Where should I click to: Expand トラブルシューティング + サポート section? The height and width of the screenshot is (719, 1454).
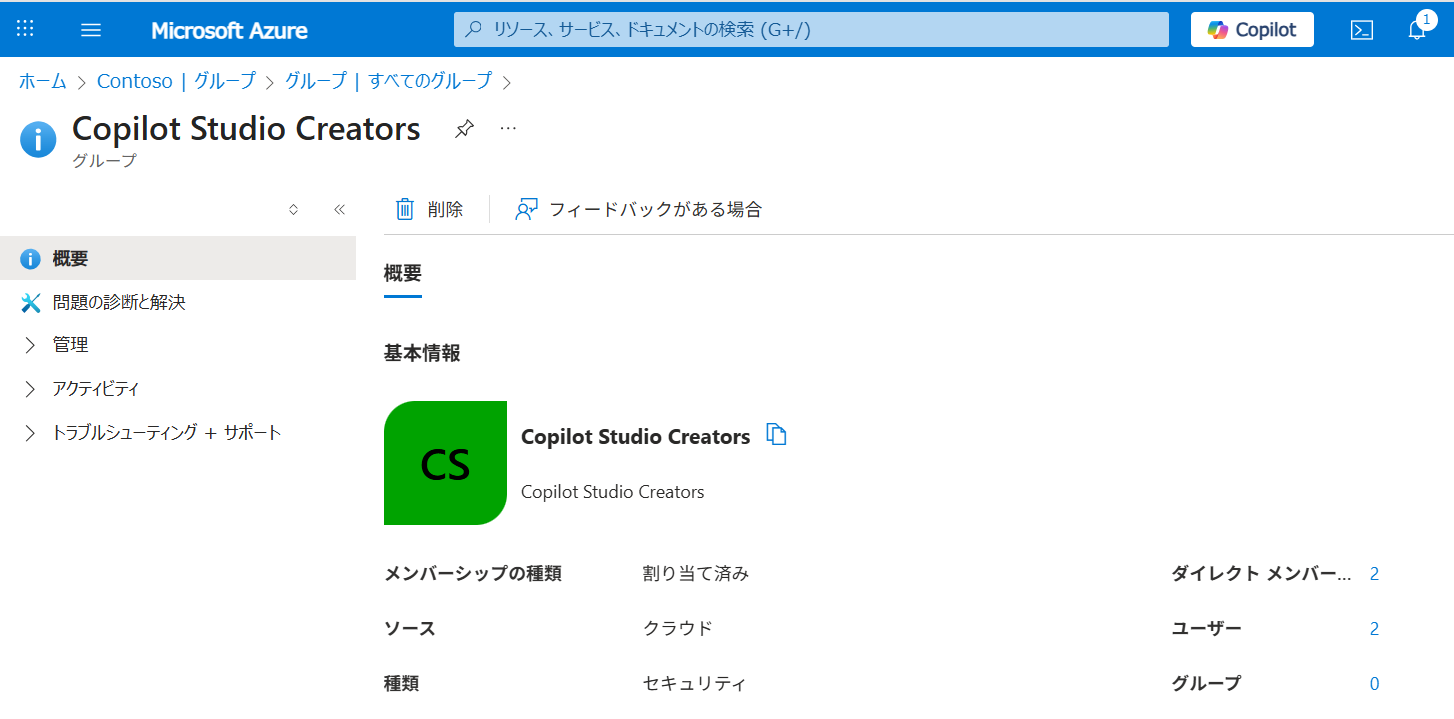pyautogui.click(x=165, y=433)
